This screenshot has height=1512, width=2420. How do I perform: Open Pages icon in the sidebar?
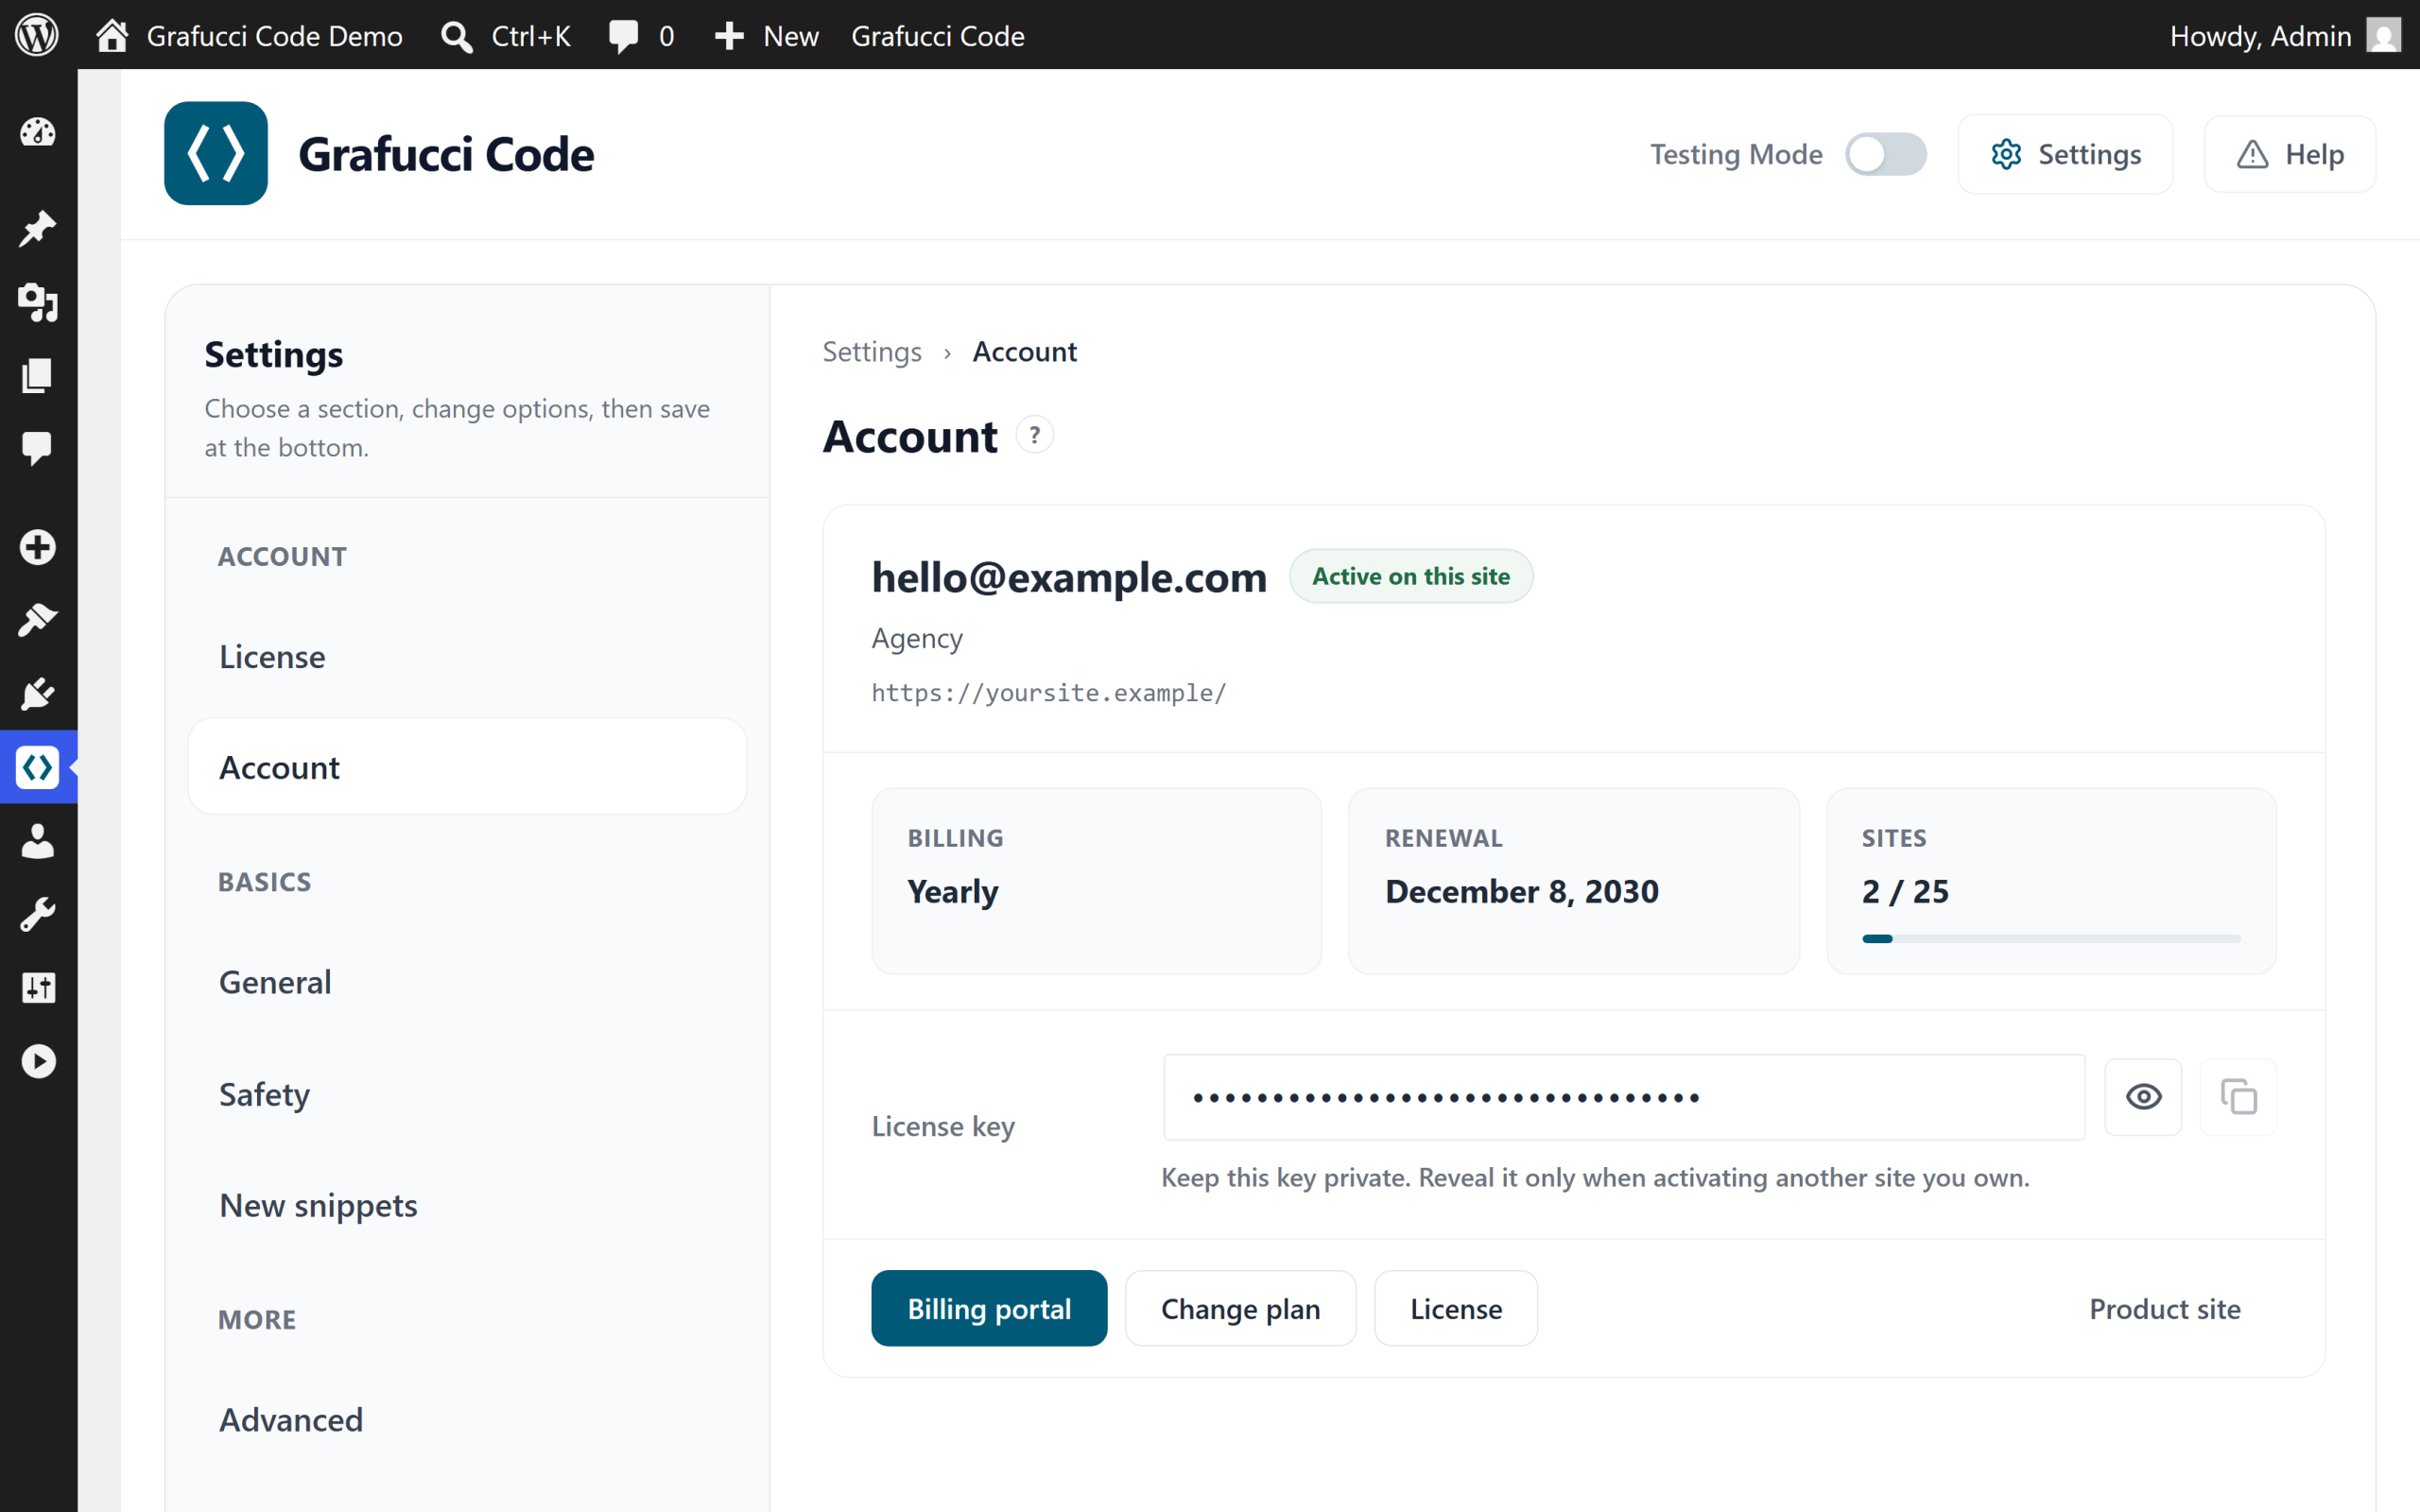[x=38, y=376]
